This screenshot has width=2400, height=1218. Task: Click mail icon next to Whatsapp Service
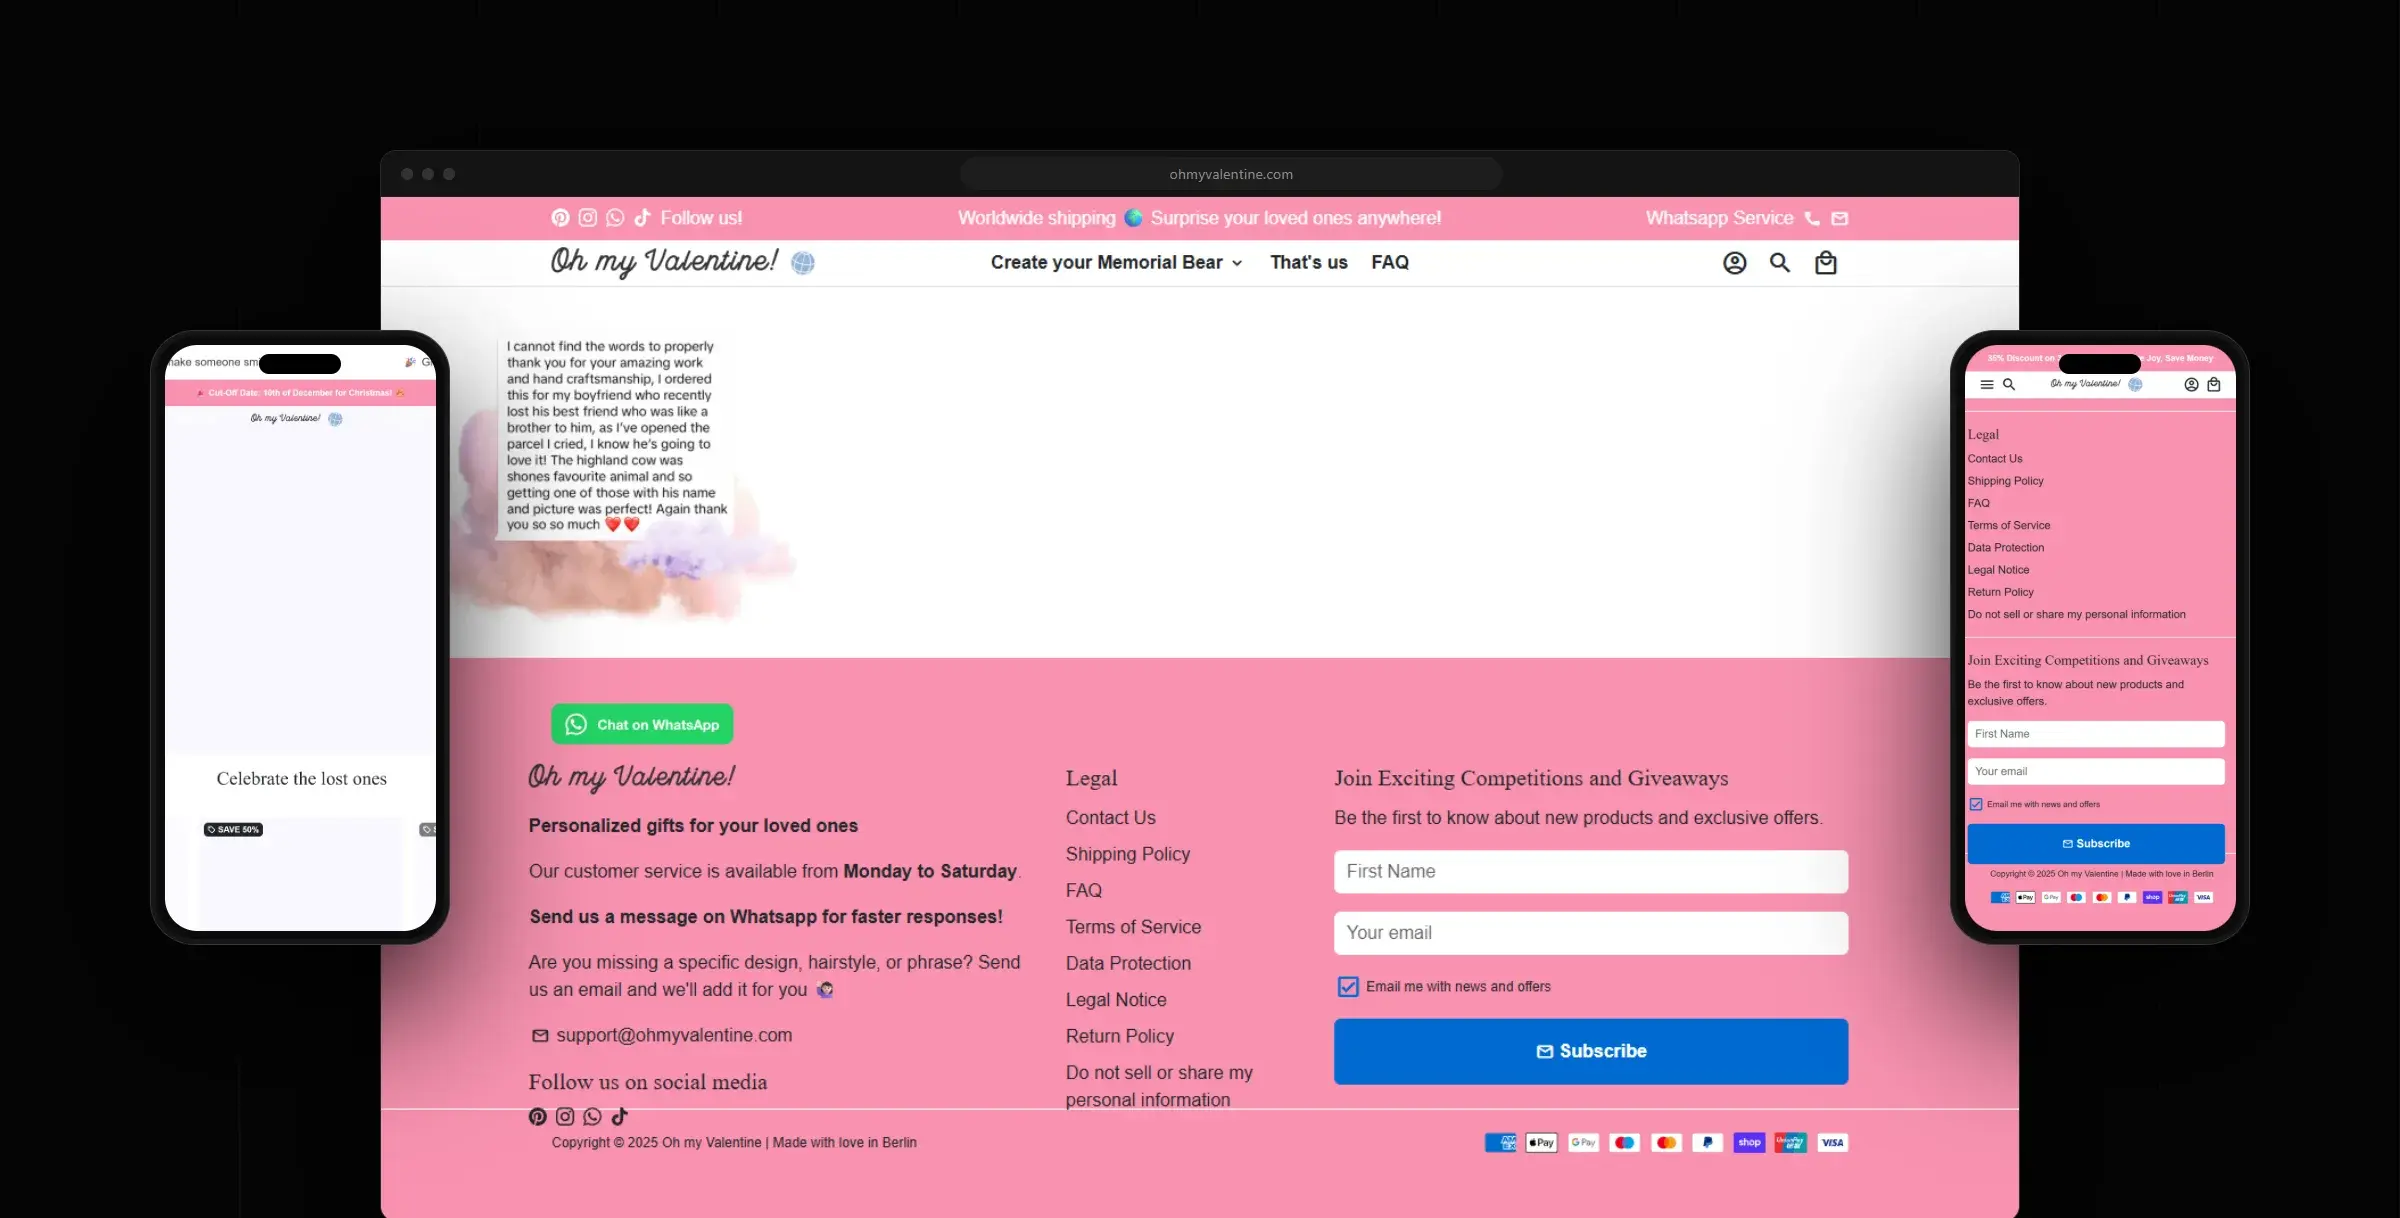[x=1840, y=218]
